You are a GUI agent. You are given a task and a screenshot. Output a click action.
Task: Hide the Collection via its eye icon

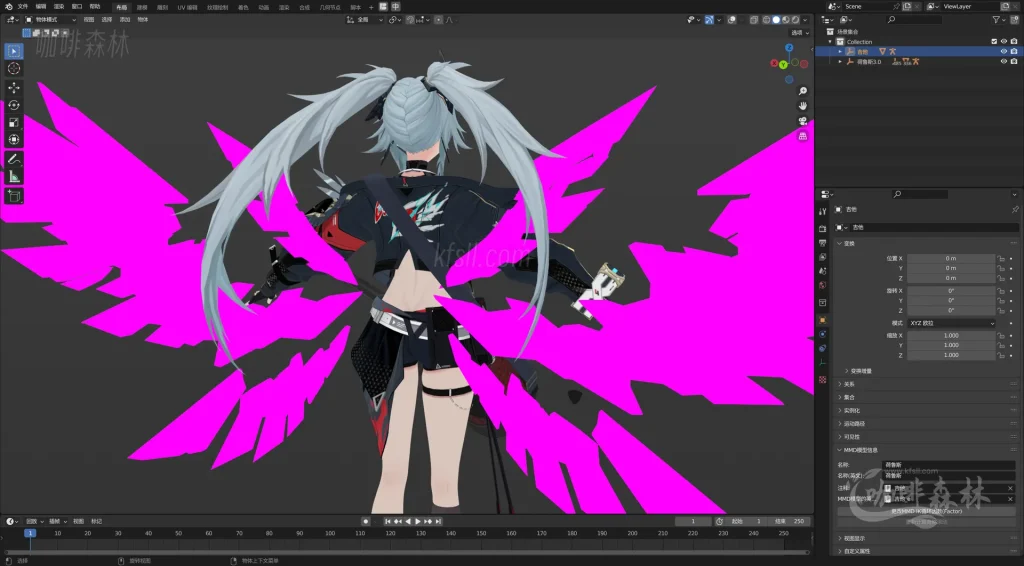point(1004,42)
